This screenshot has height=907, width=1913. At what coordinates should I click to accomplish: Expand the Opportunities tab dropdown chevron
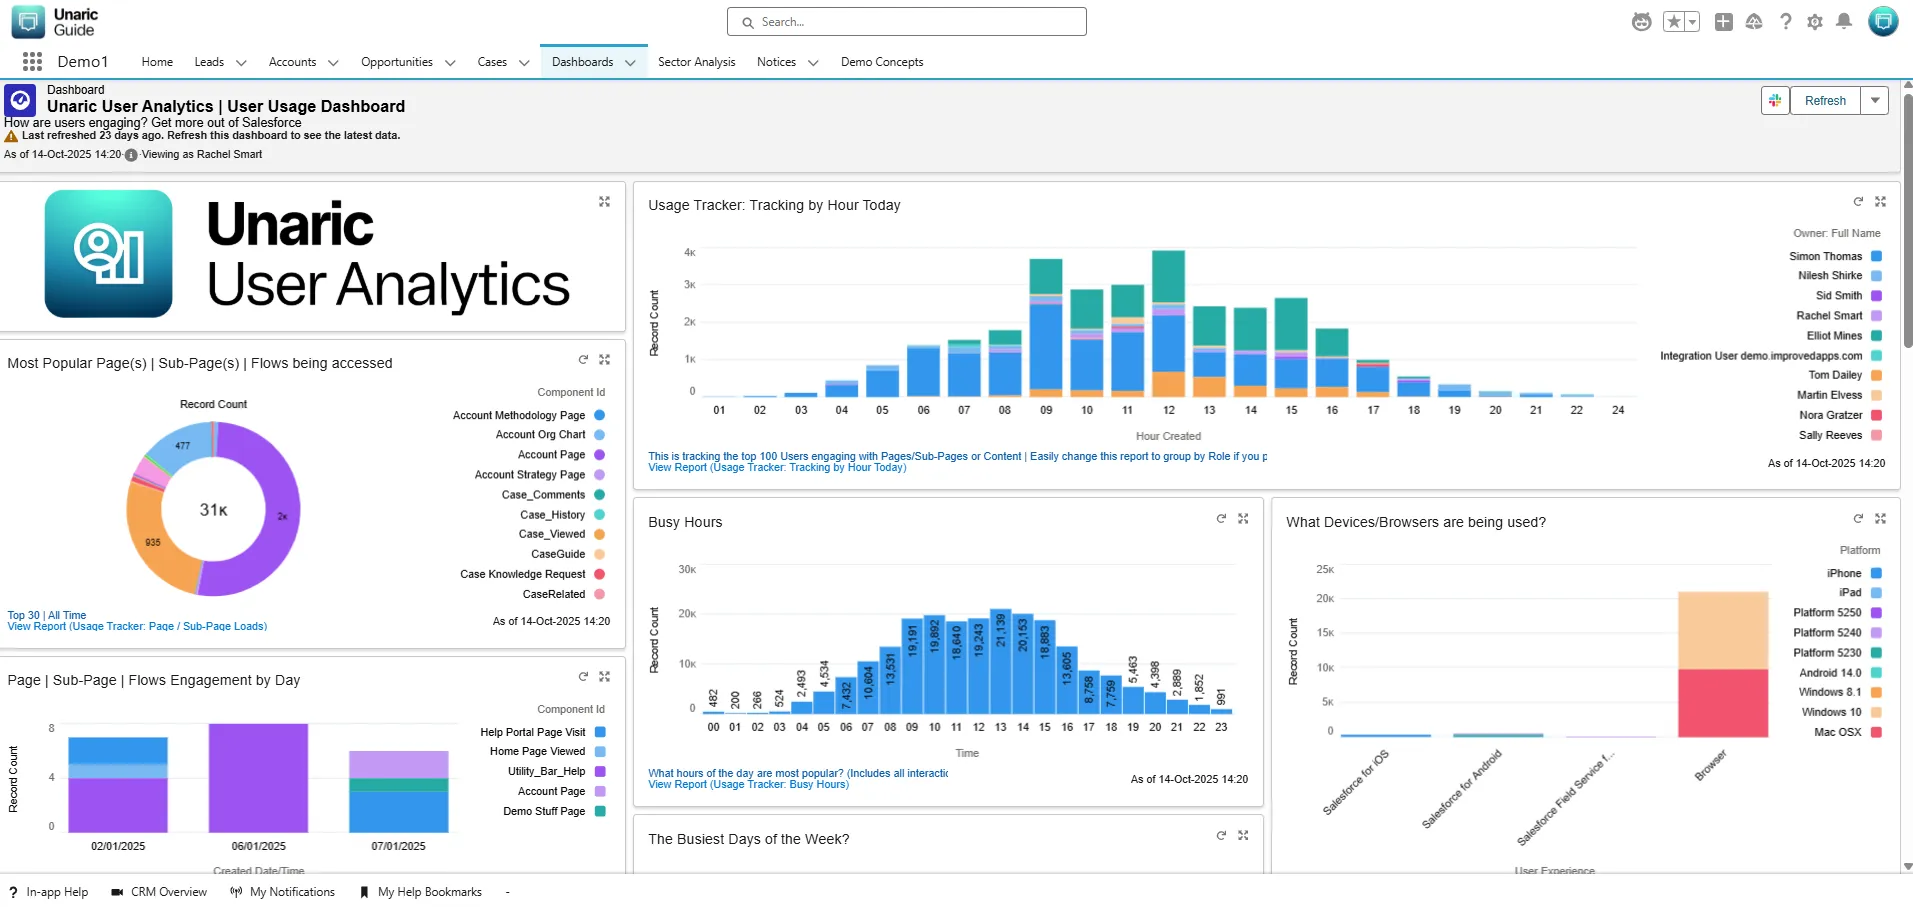click(450, 63)
